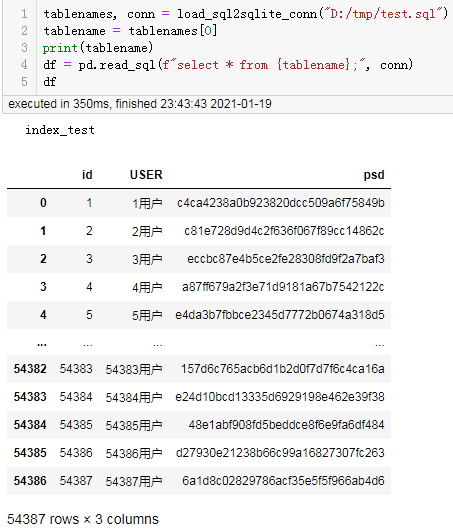The image size is (453, 531).
Task: Click the ellipsis in psd column
Action: pos(380,344)
